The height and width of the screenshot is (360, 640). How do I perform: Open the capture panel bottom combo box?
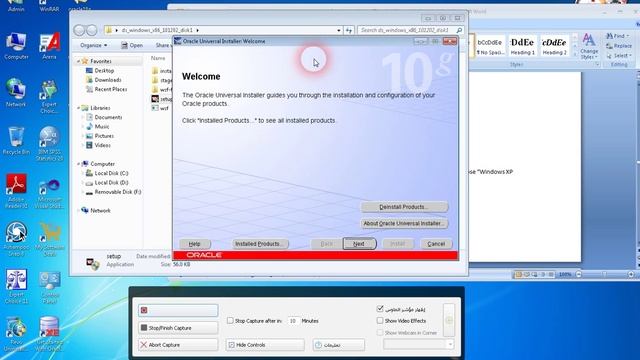pyautogui.click(x=418, y=344)
